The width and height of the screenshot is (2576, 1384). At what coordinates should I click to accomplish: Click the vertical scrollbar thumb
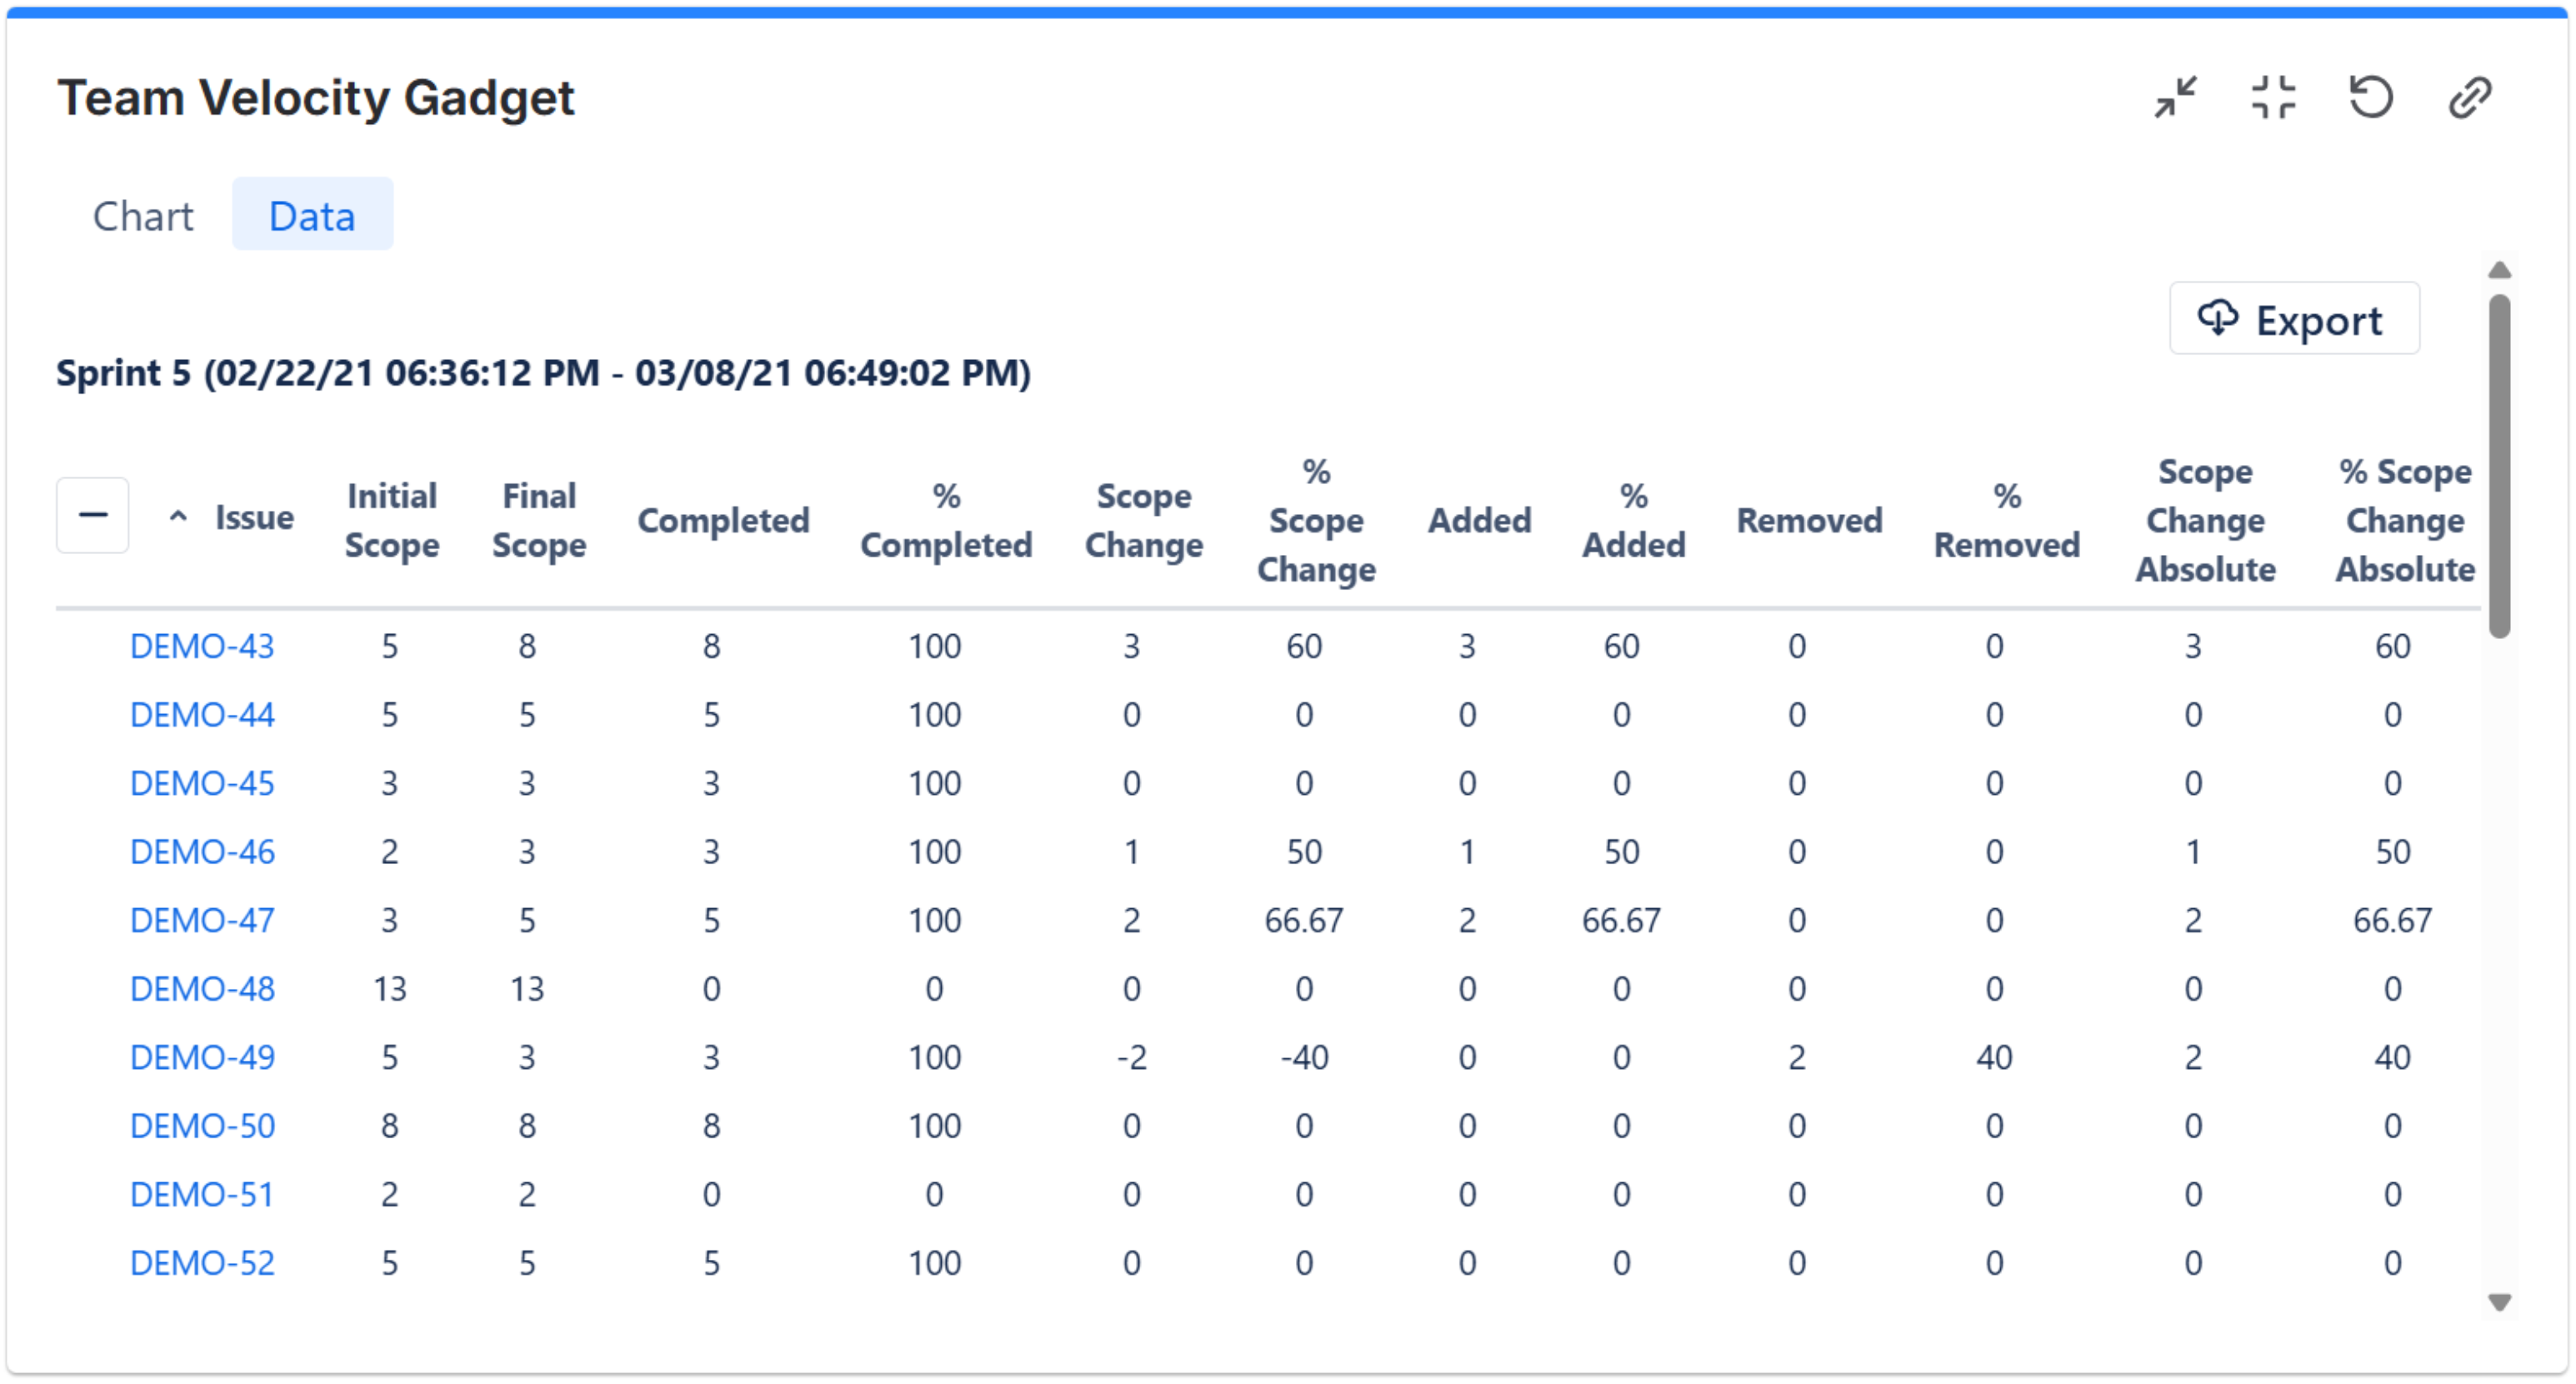(2499, 465)
